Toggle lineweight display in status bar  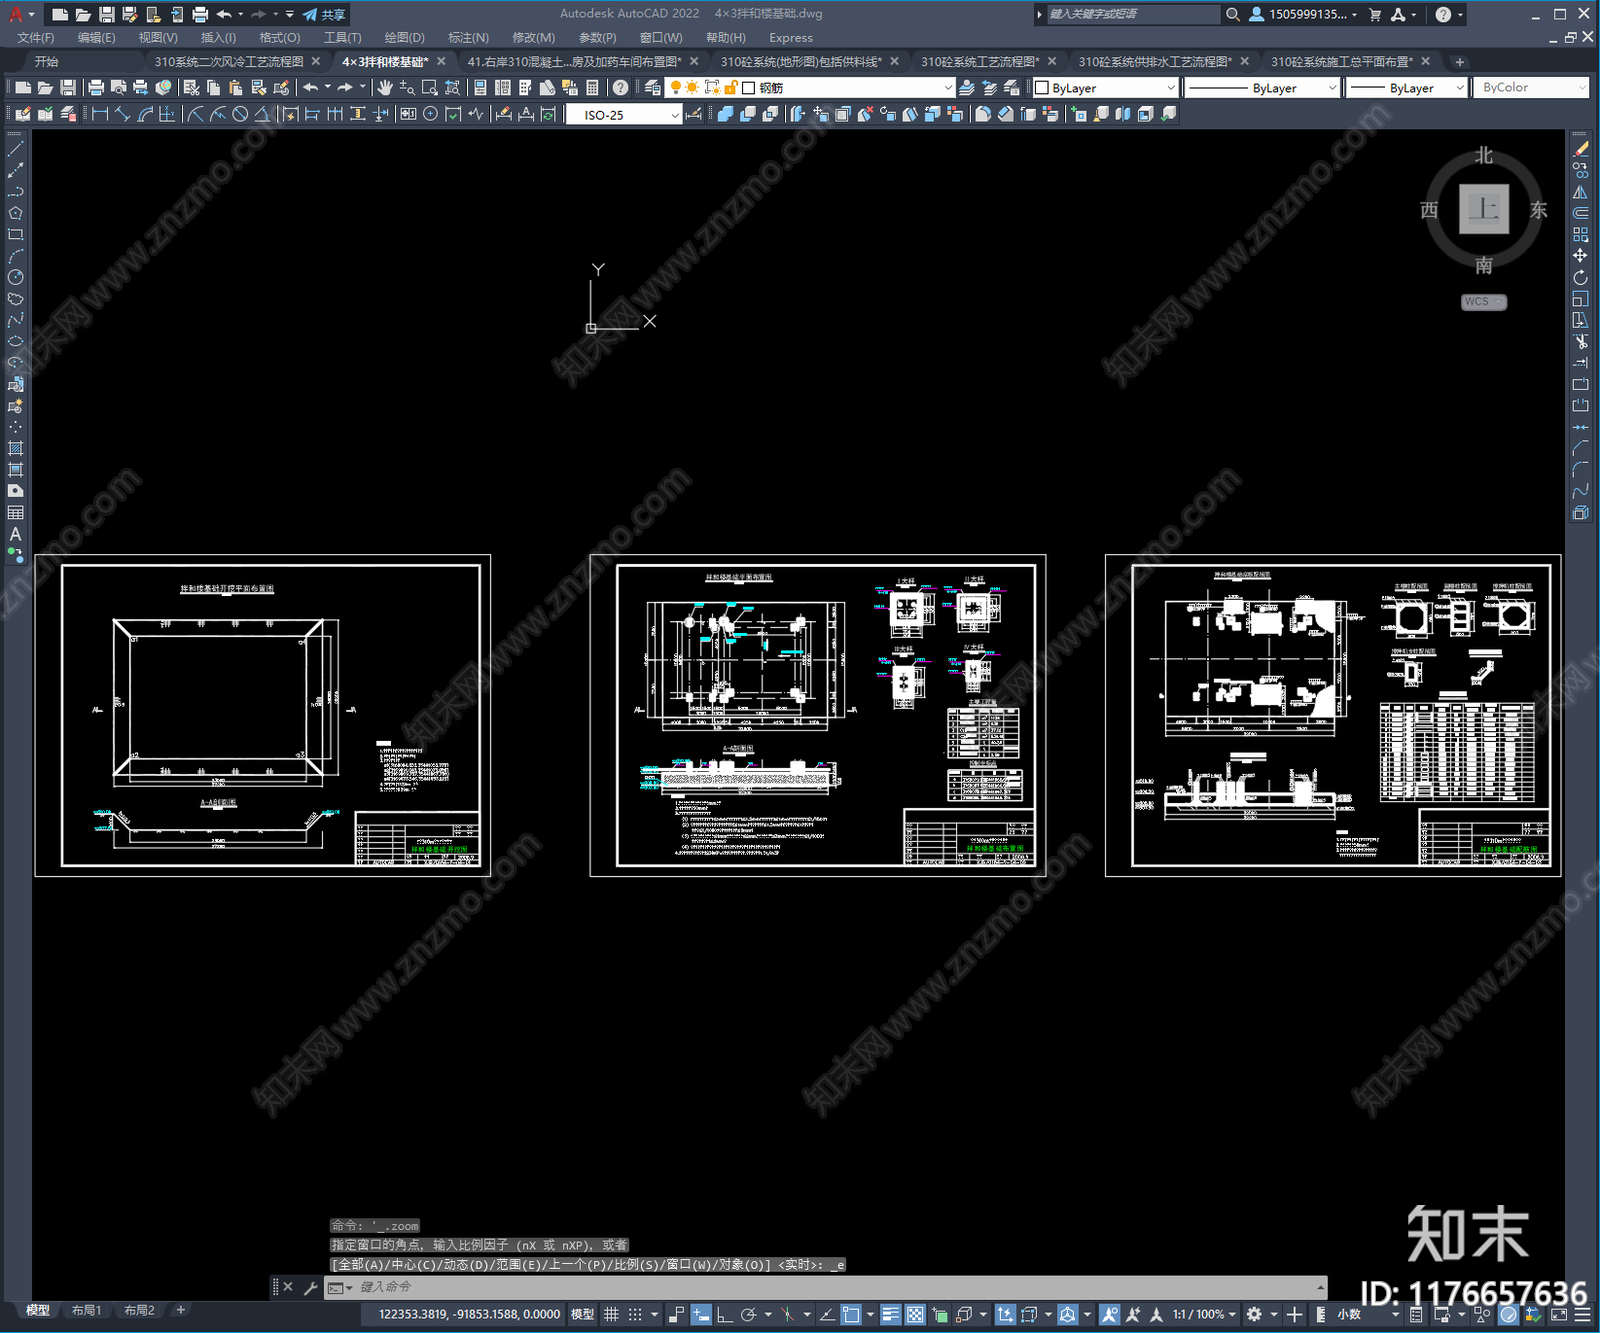click(890, 1314)
